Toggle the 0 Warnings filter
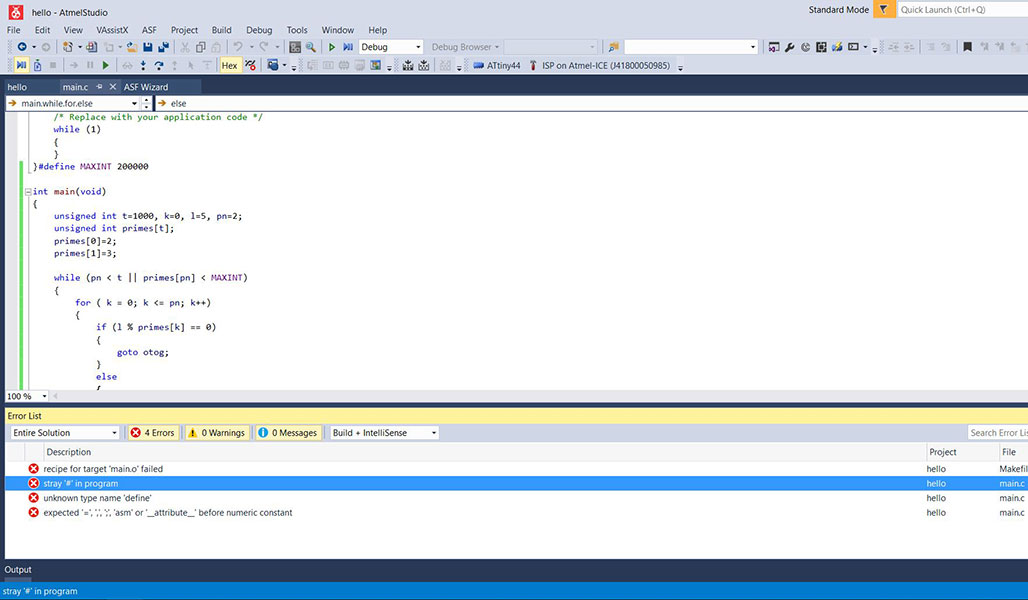This screenshot has height=600, width=1028. 216,433
